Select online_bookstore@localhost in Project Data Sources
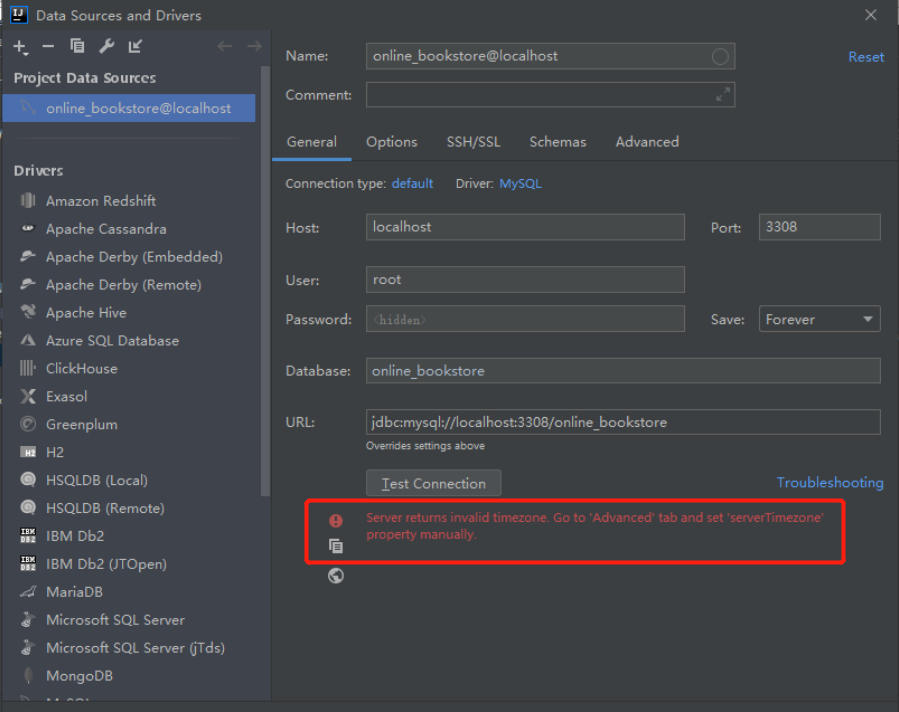 (x=129, y=108)
